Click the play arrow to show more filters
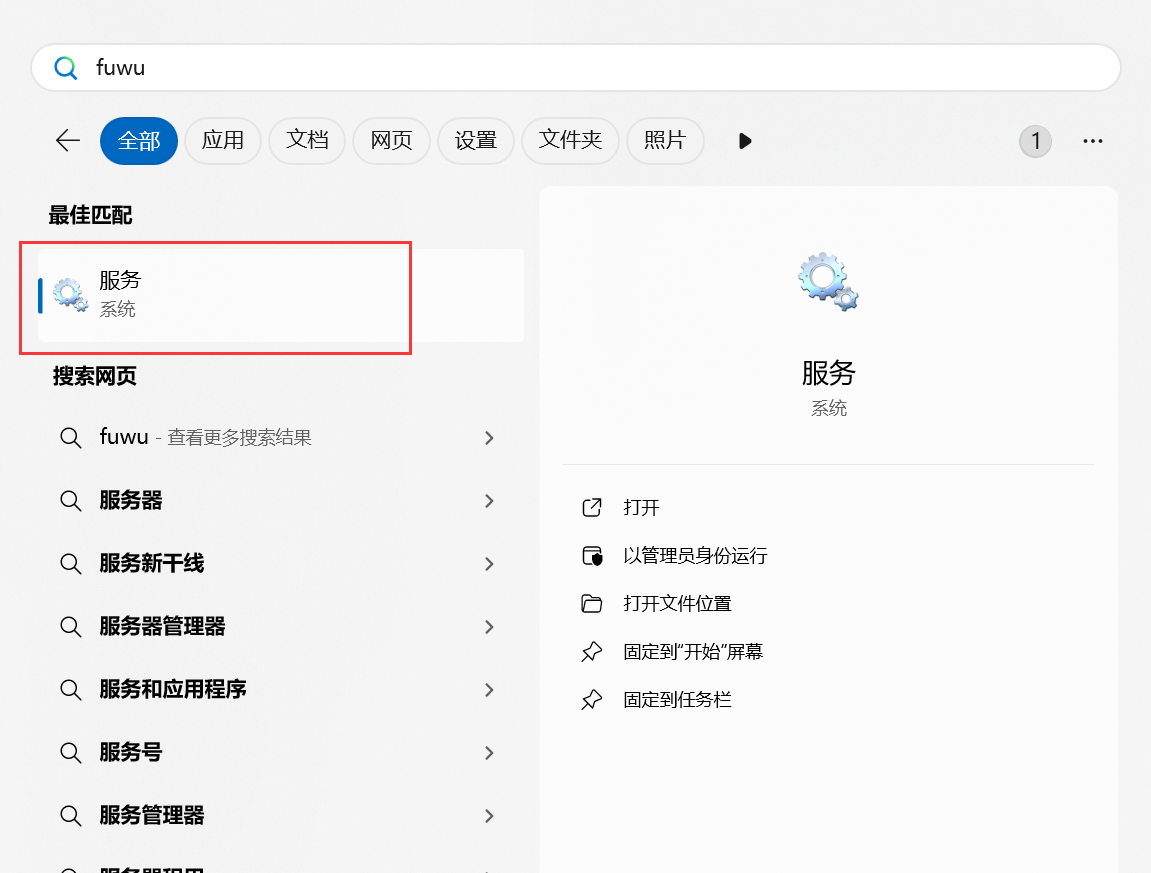Image resolution: width=1151 pixels, height=873 pixels. click(x=745, y=141)
